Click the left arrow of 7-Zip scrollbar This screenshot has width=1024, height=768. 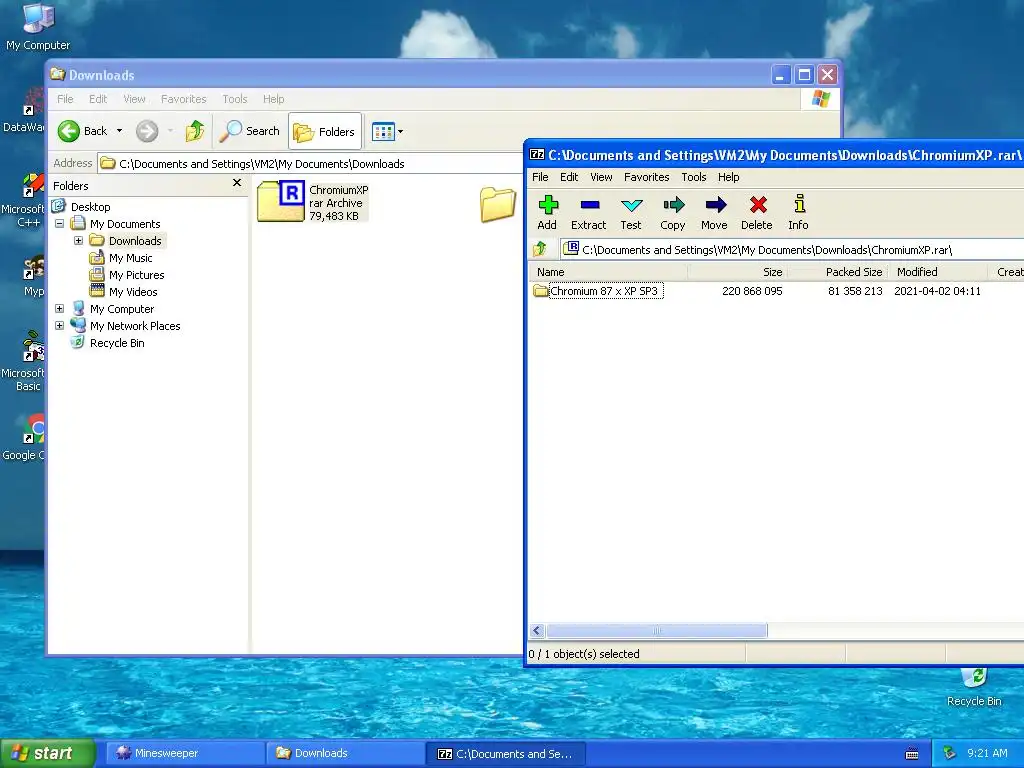click(537, 630)
